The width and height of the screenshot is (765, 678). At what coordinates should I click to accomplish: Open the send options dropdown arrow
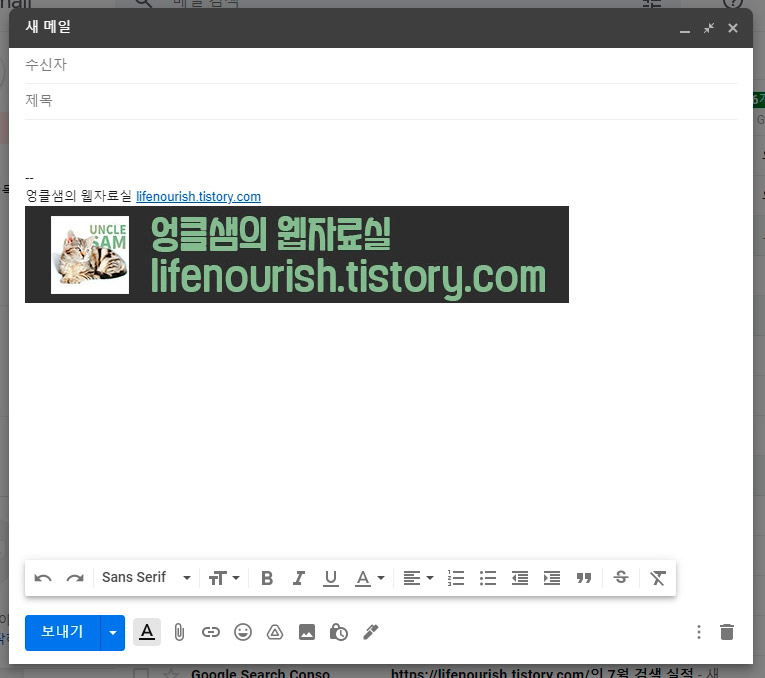pyautogui.click(x=113, y=633)
